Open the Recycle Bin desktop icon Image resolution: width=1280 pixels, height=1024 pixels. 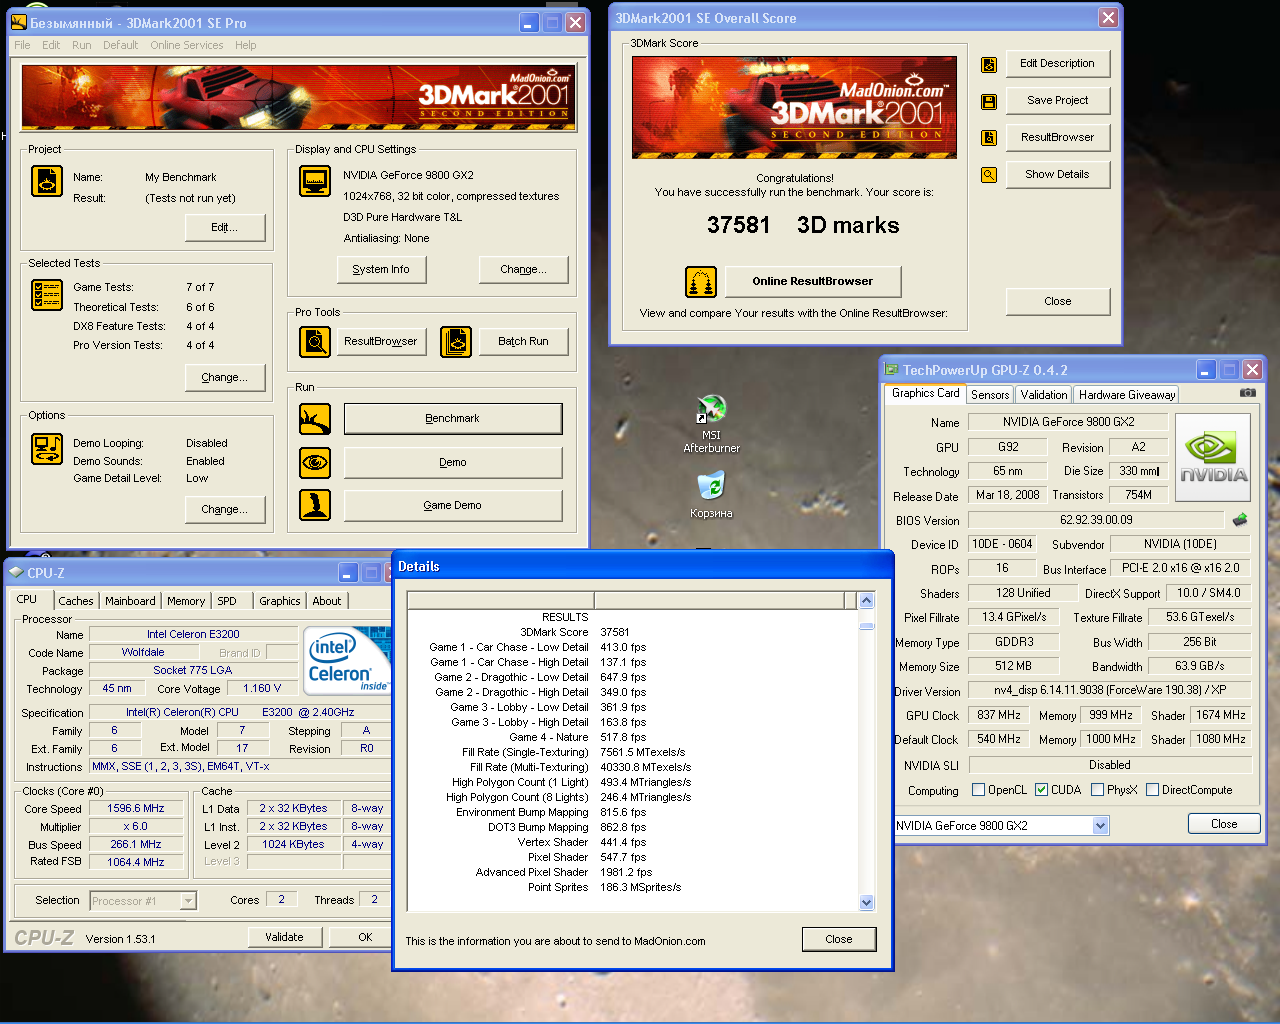pos(711,486)
